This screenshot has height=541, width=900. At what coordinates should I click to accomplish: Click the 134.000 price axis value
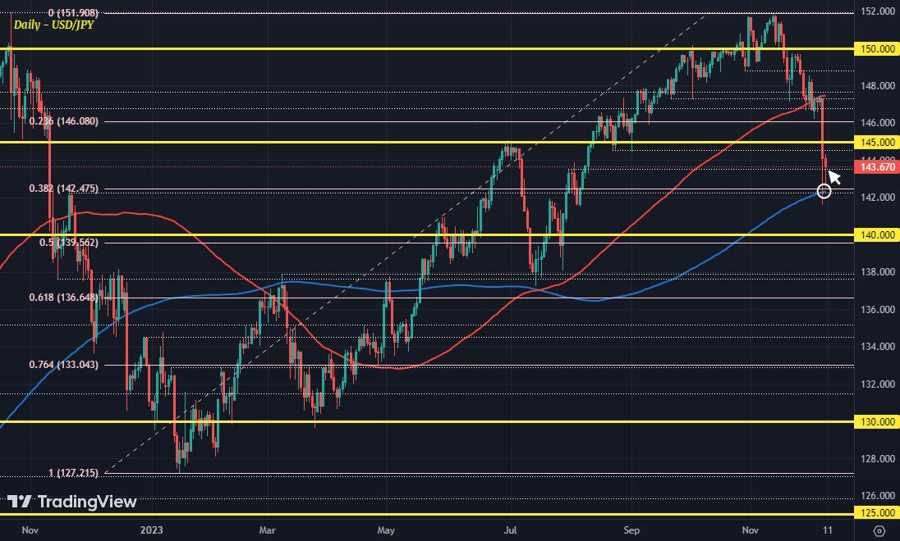click(878, 347)
